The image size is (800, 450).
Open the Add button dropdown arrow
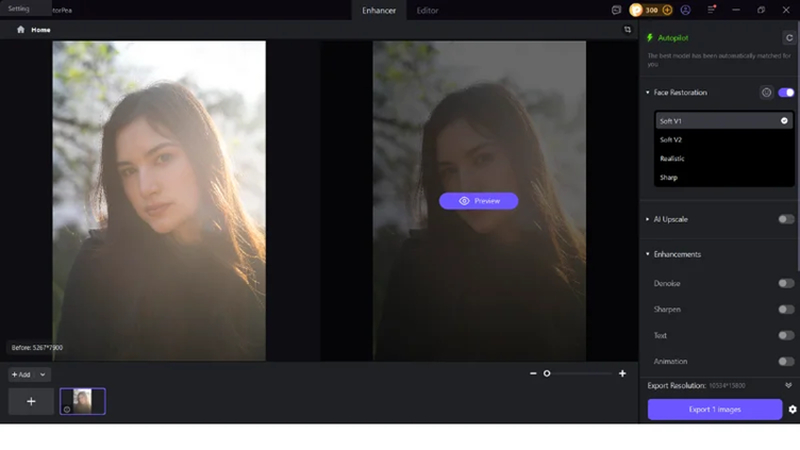(43, 374)
